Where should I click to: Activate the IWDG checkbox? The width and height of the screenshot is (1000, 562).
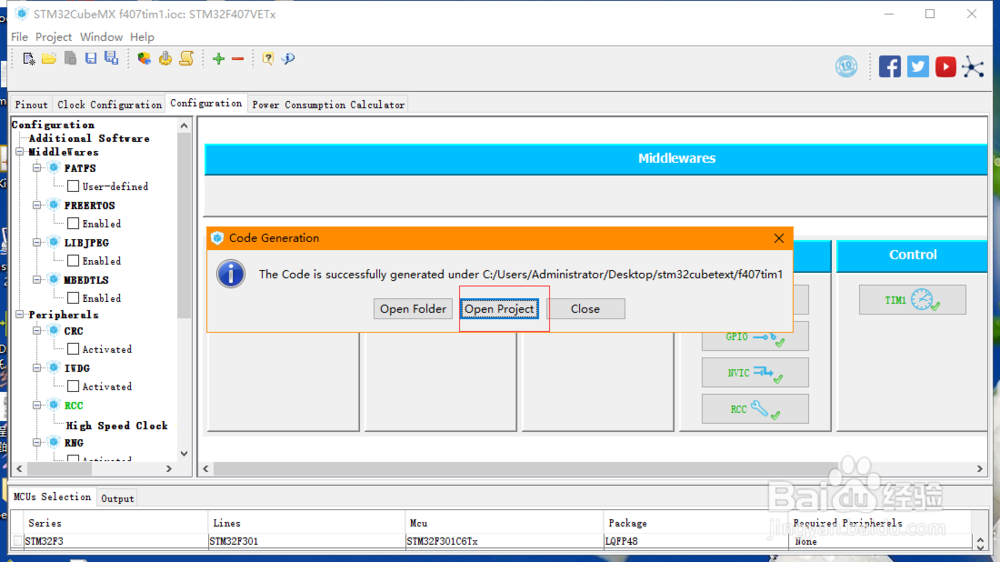[73, 386]
